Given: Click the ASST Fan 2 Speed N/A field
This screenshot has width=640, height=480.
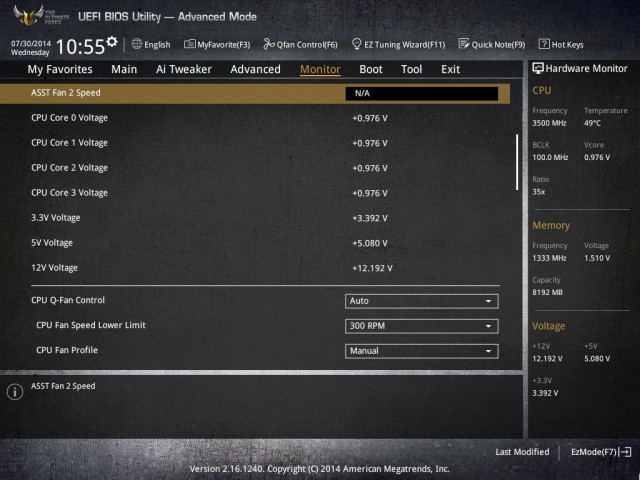Looking at the screenshot, I should click(422, 93).
